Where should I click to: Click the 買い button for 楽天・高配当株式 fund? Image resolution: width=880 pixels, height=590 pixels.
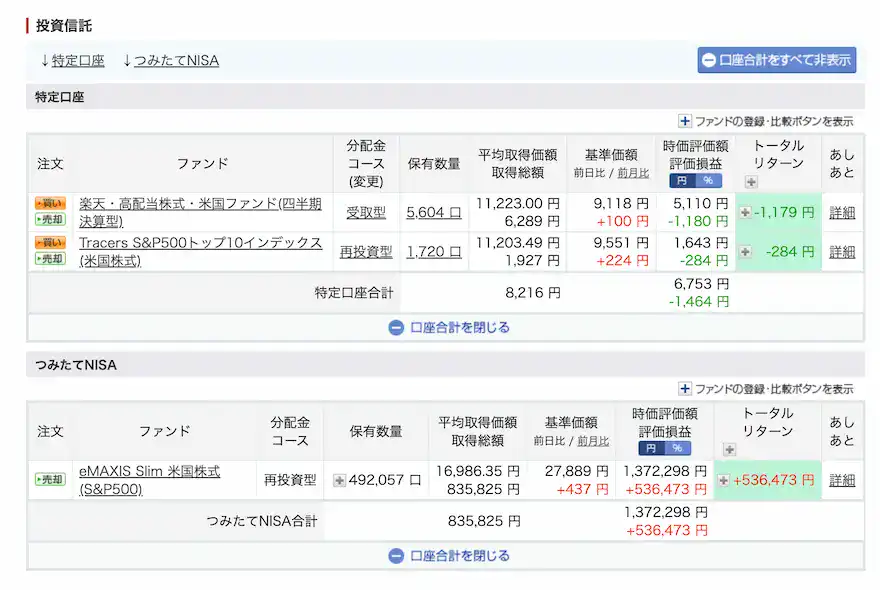pos(50,203)
